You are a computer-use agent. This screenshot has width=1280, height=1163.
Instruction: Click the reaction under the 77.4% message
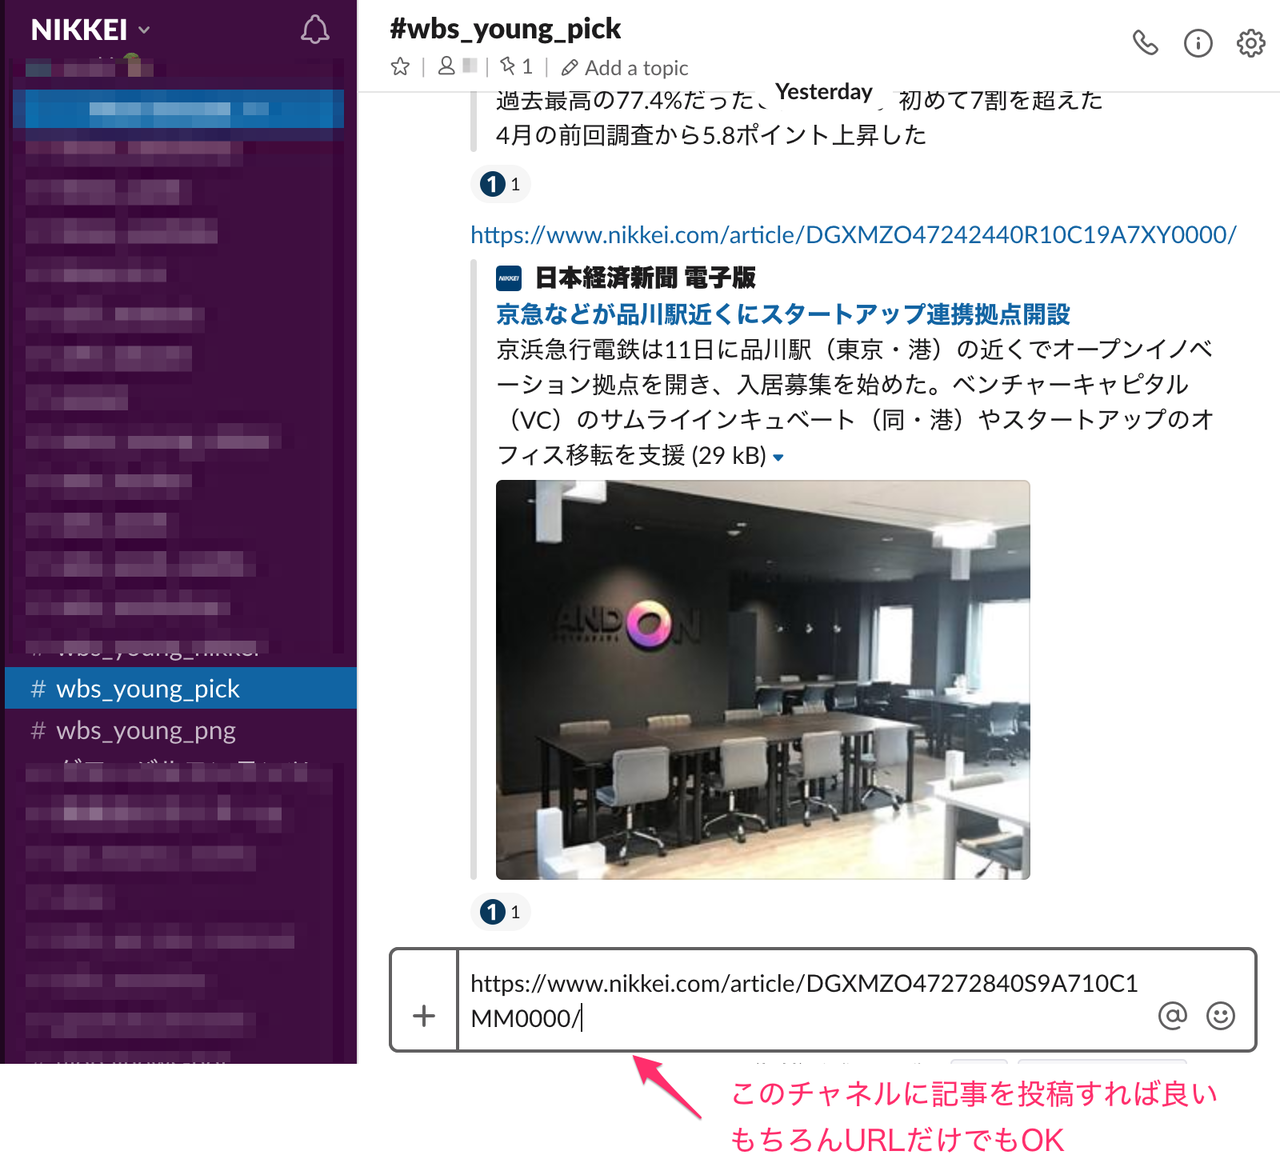tap(500, 184)
